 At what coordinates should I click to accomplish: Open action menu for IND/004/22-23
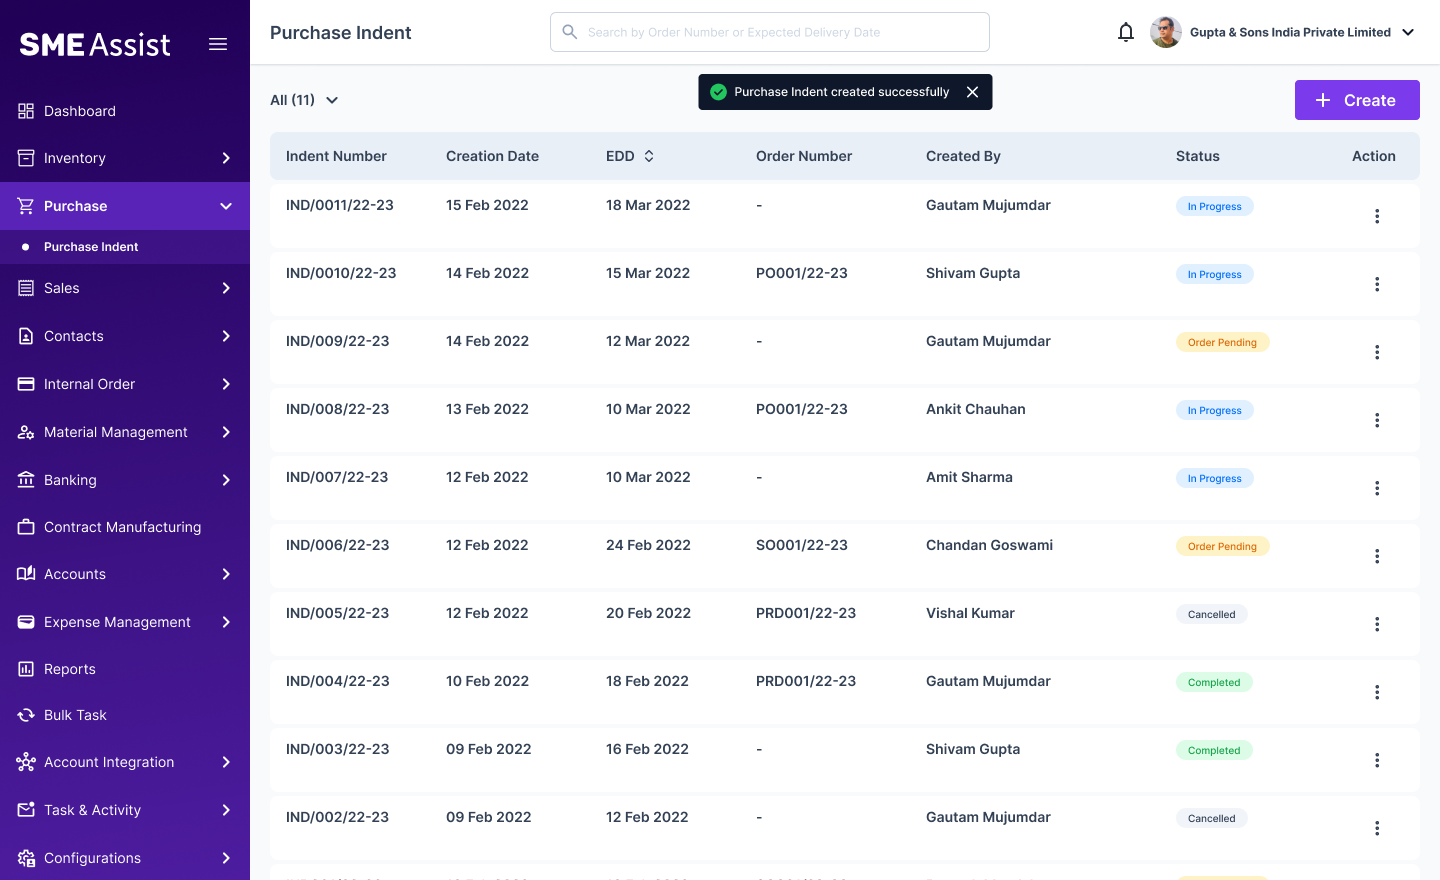1377,692
